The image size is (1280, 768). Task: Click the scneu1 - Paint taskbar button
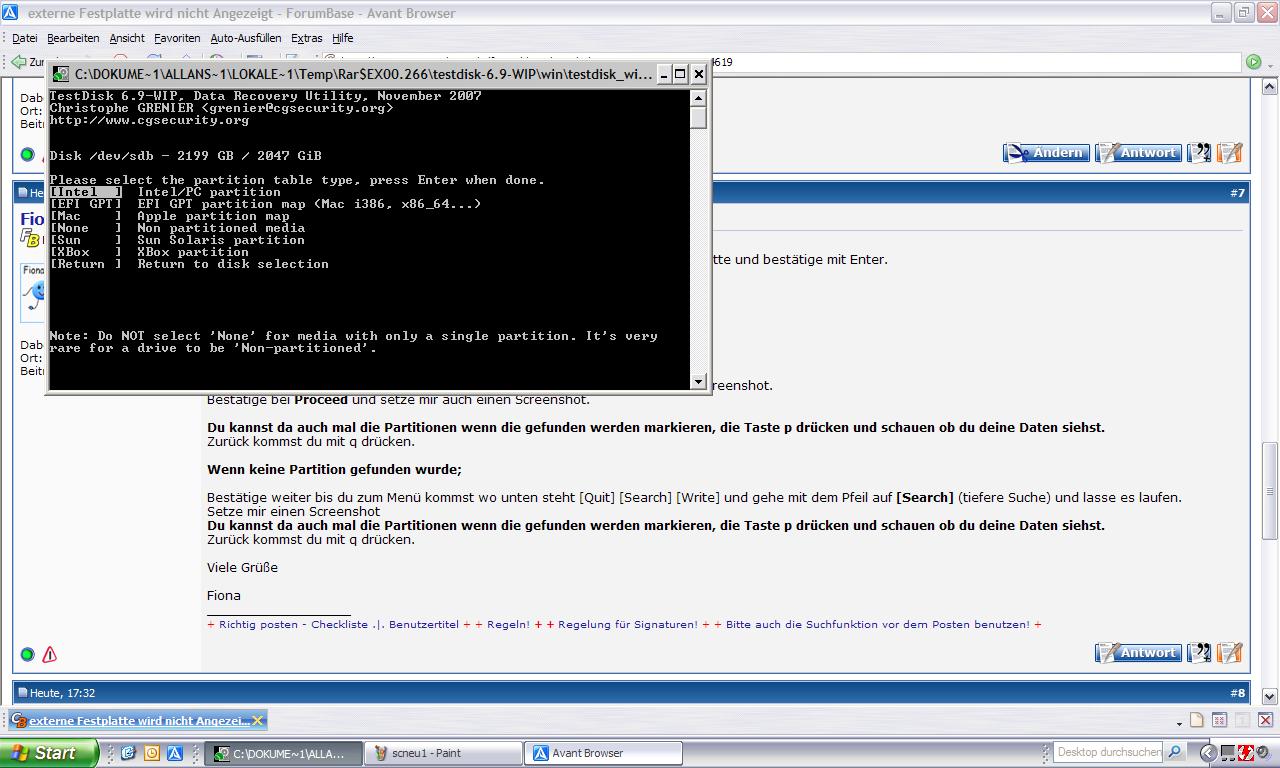pyautogui.click(x=444, y=753)
